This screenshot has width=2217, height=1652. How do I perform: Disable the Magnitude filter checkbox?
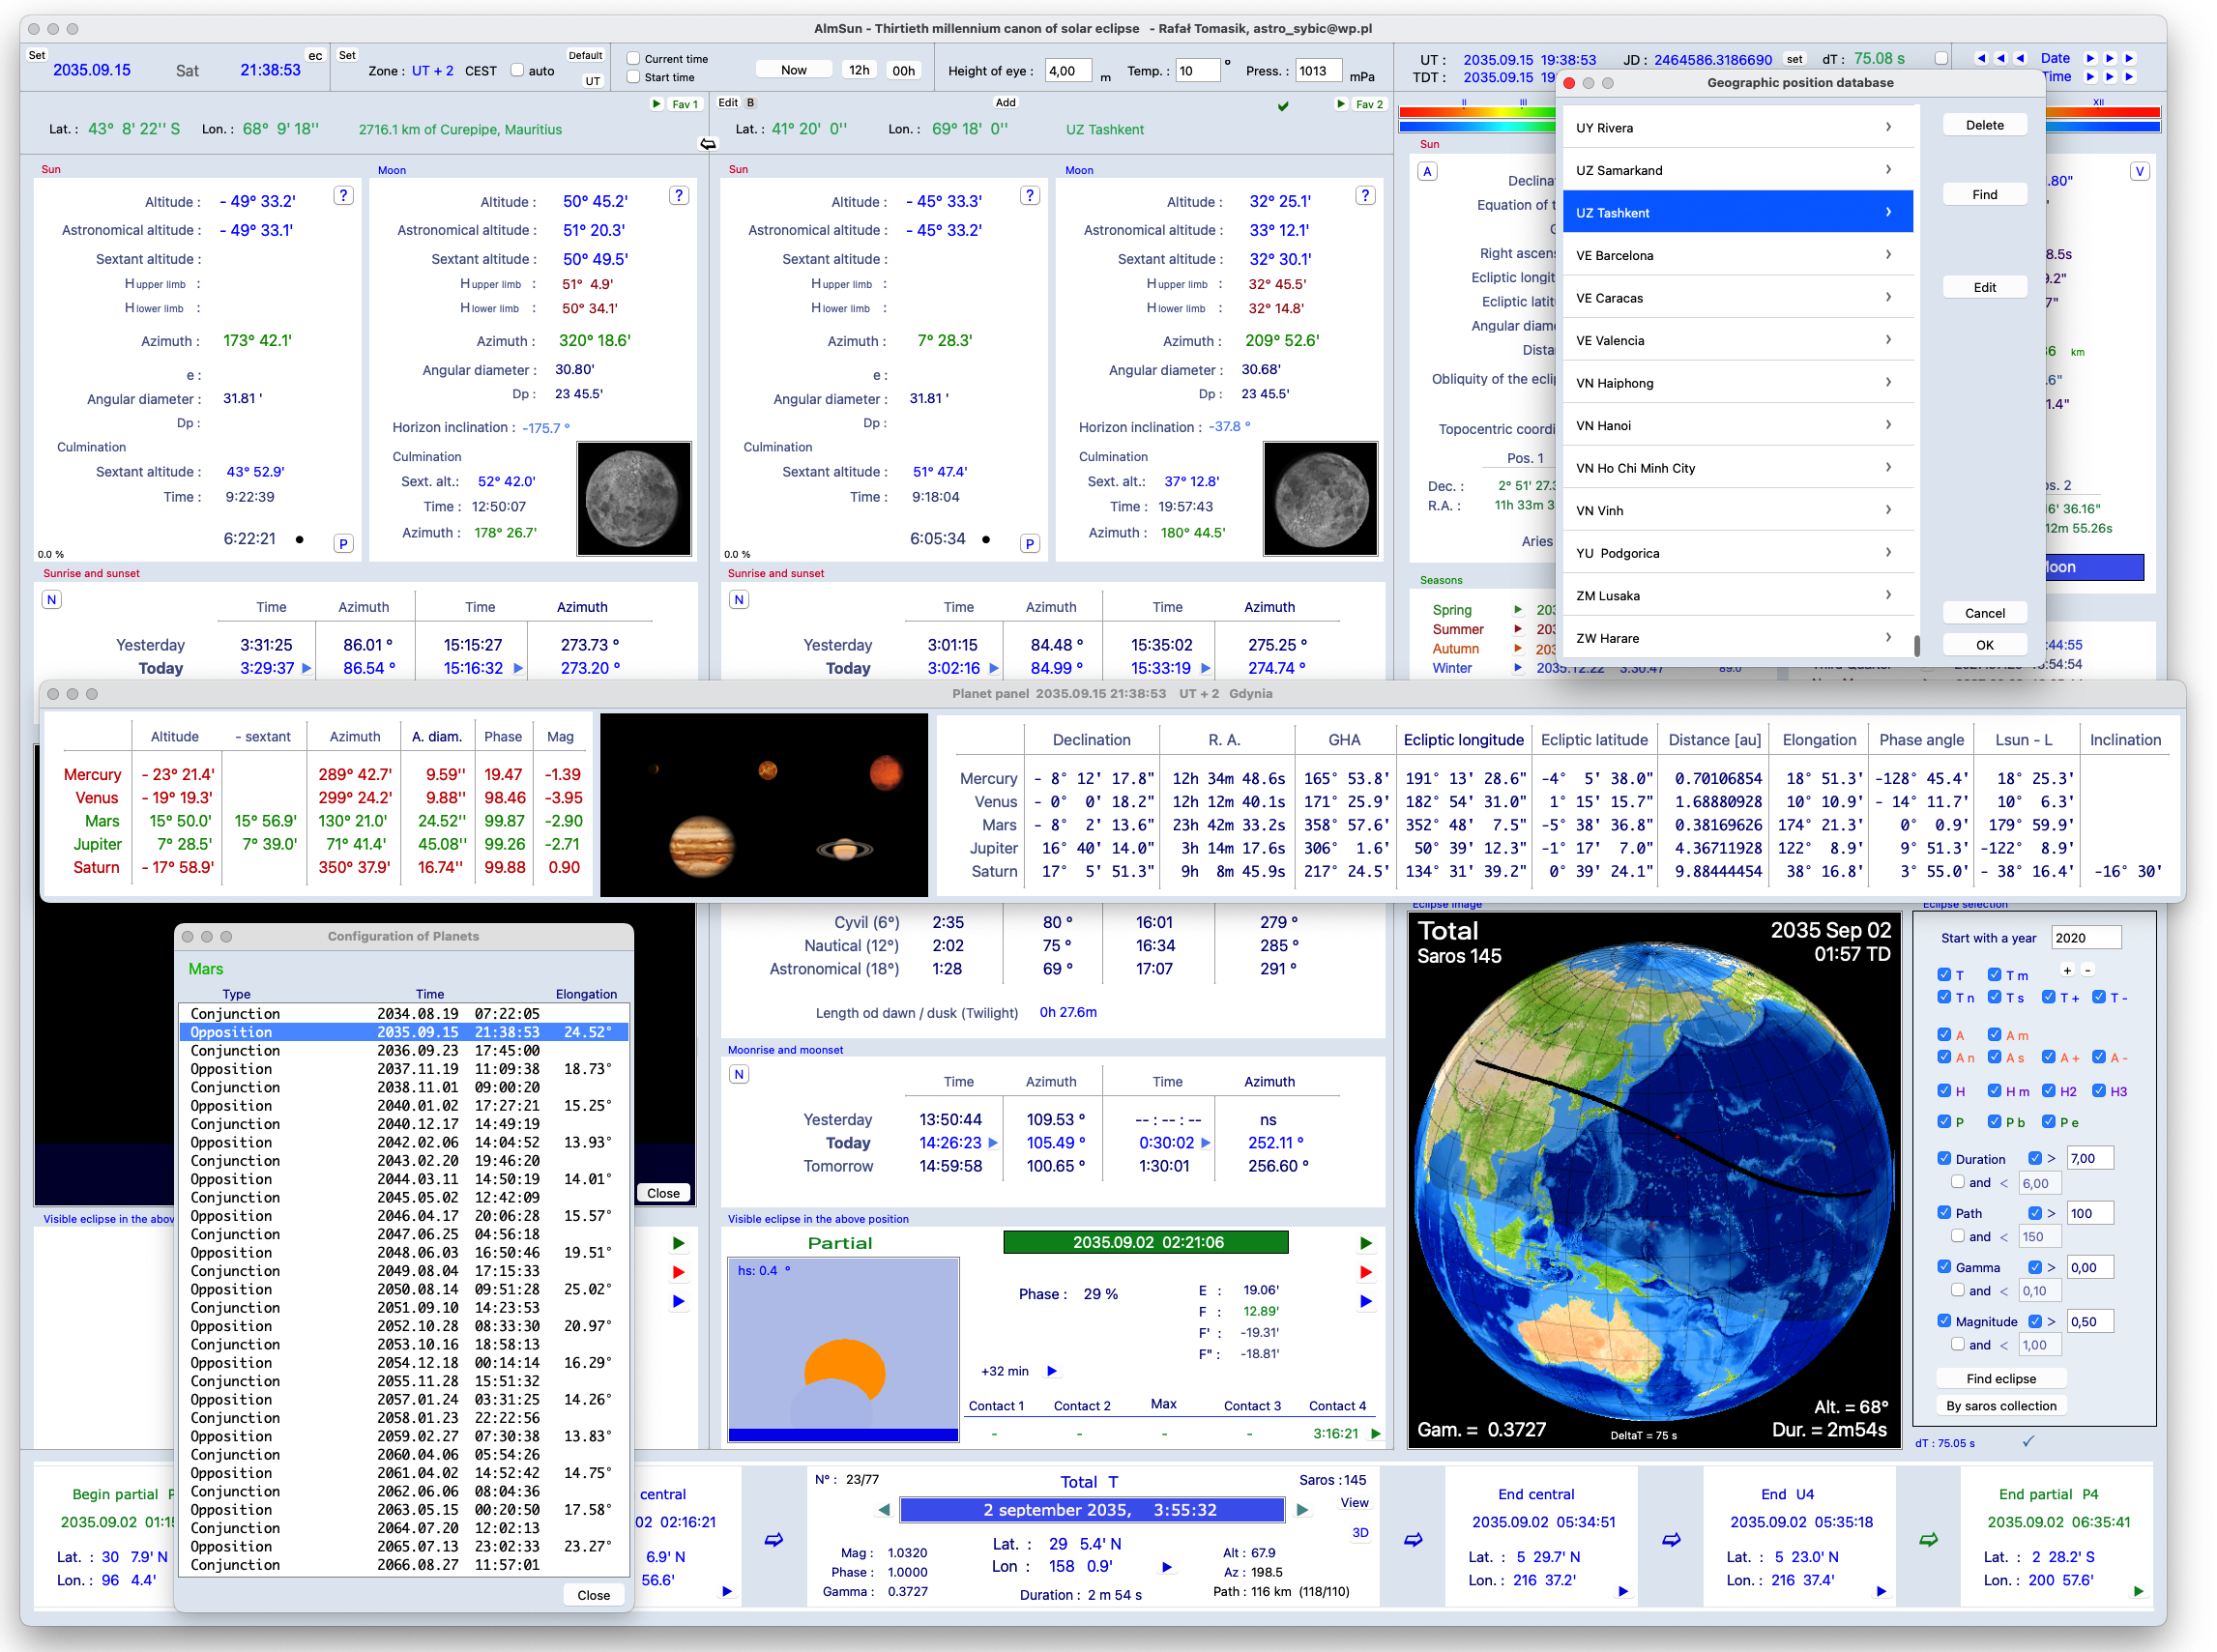[x=1944, y=1321]
